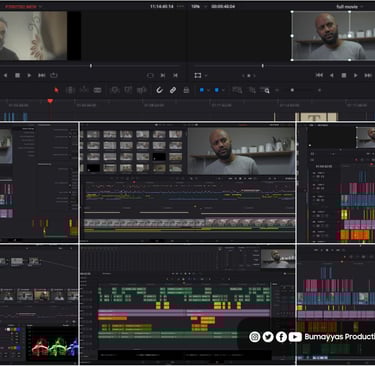375x366 pixels.
Task: Play forward in the source viewer
Action: click(x=29, y=76)
